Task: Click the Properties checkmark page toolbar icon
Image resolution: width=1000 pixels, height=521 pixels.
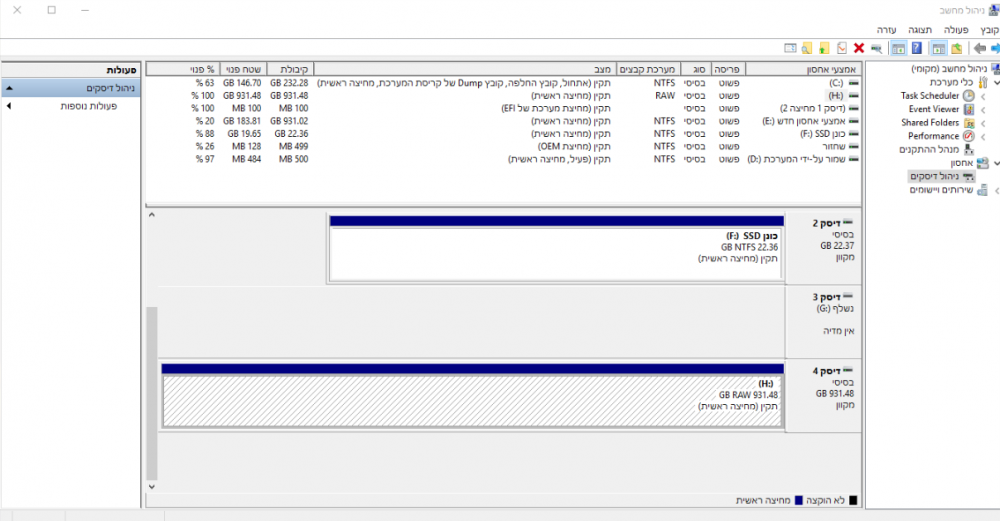Action: [x=842, y=48]
